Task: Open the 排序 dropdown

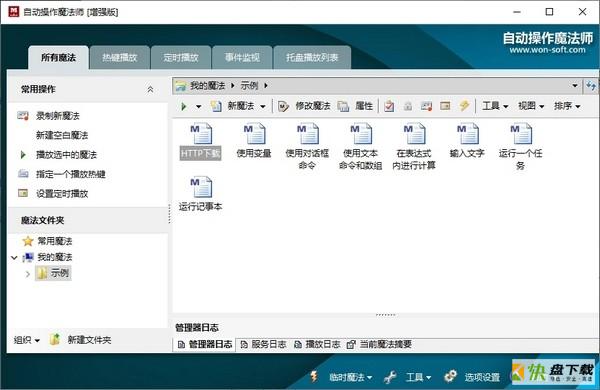Action: (567, 106)
